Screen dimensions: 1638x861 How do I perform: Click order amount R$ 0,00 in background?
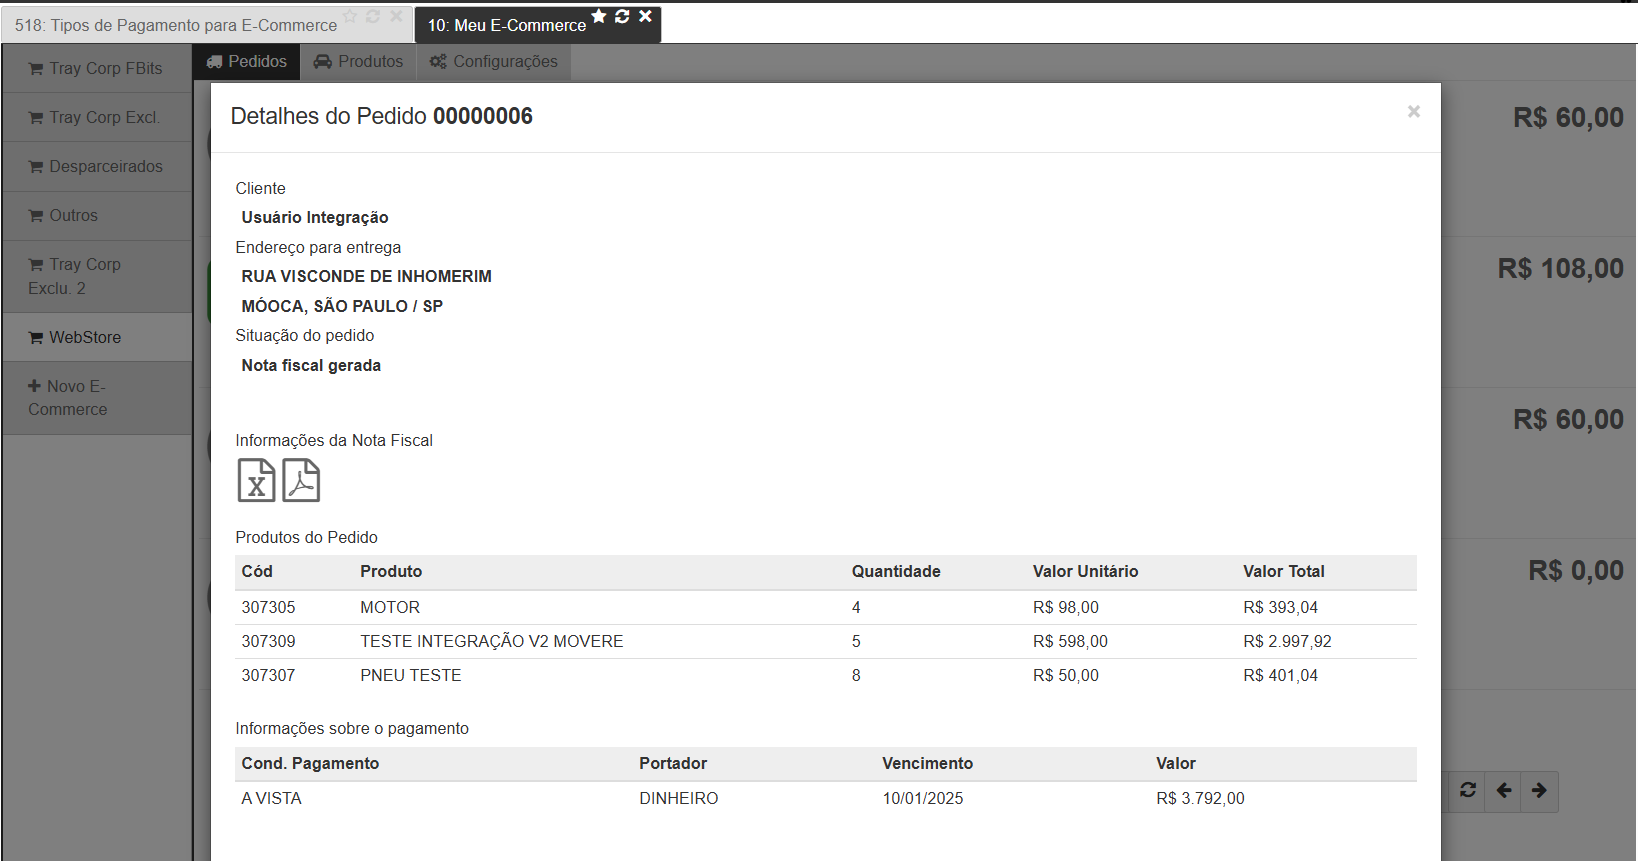point(1576,570)
